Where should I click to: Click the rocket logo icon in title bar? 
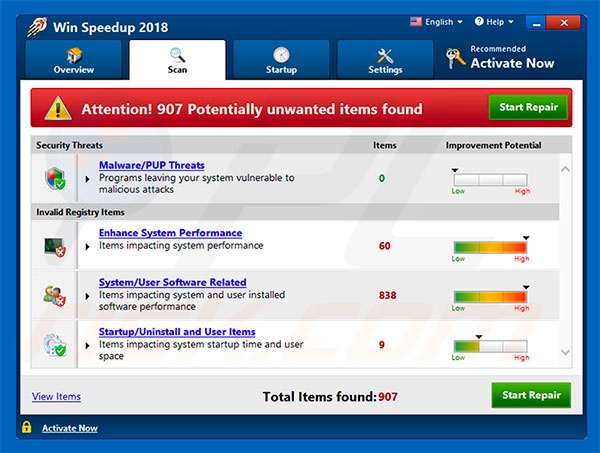37,27
